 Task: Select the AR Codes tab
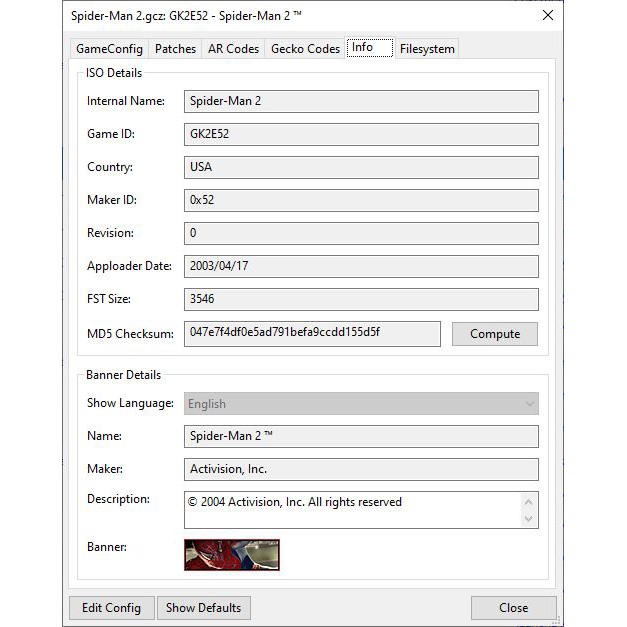tap(233, 49)
